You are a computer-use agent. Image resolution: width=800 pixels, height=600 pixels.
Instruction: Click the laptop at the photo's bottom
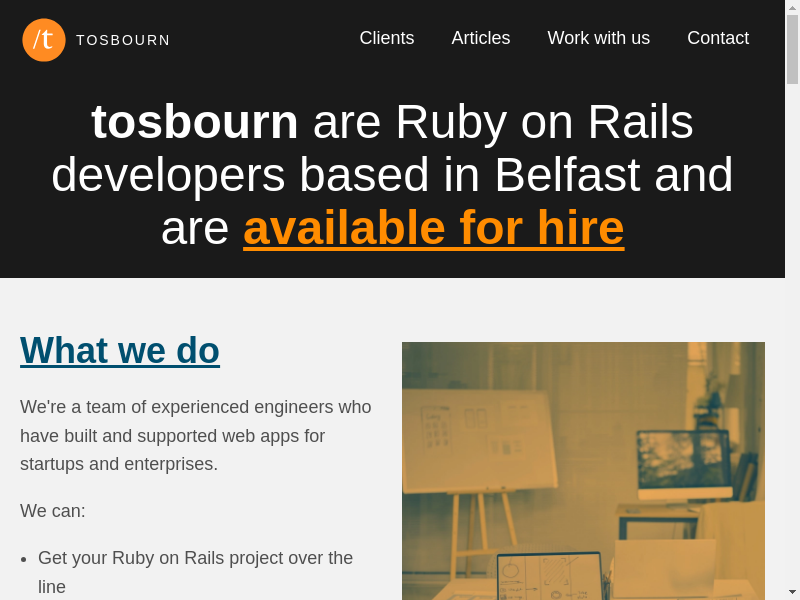[x=550, y=578]
